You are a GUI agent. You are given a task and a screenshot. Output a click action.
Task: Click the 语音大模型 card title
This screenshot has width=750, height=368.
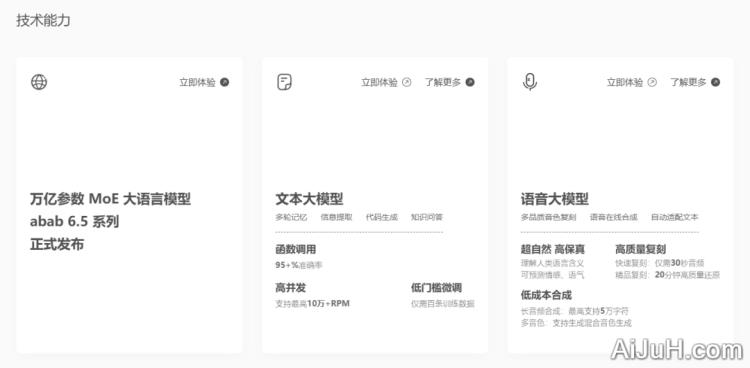(554, 199)
